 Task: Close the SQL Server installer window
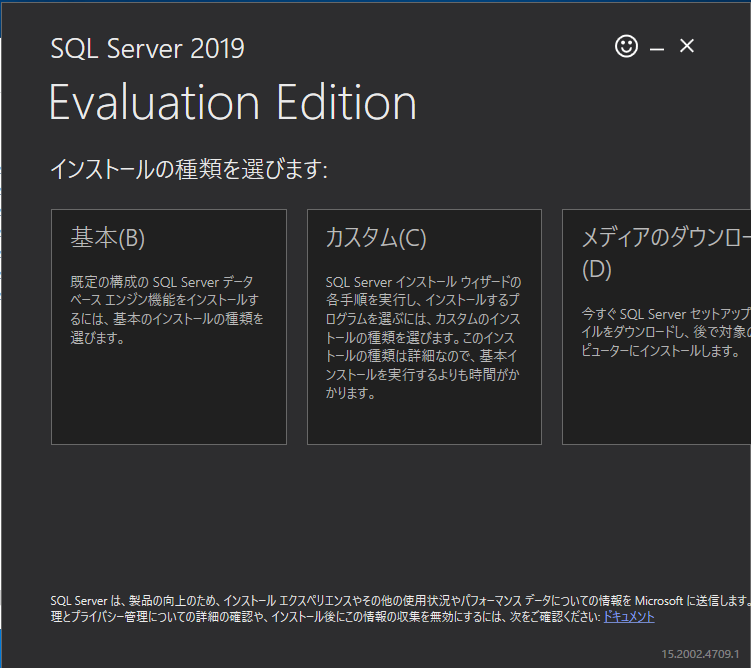[687, 46]
